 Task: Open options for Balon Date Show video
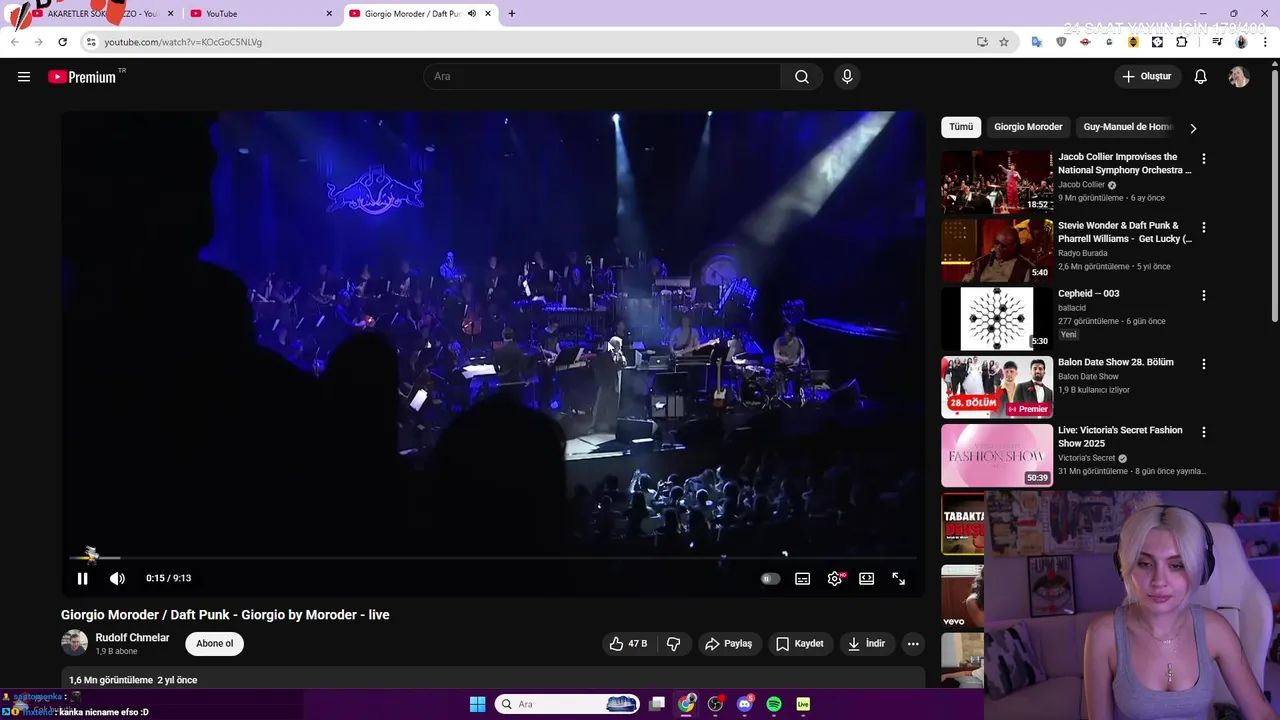(x=1204, y=364)
